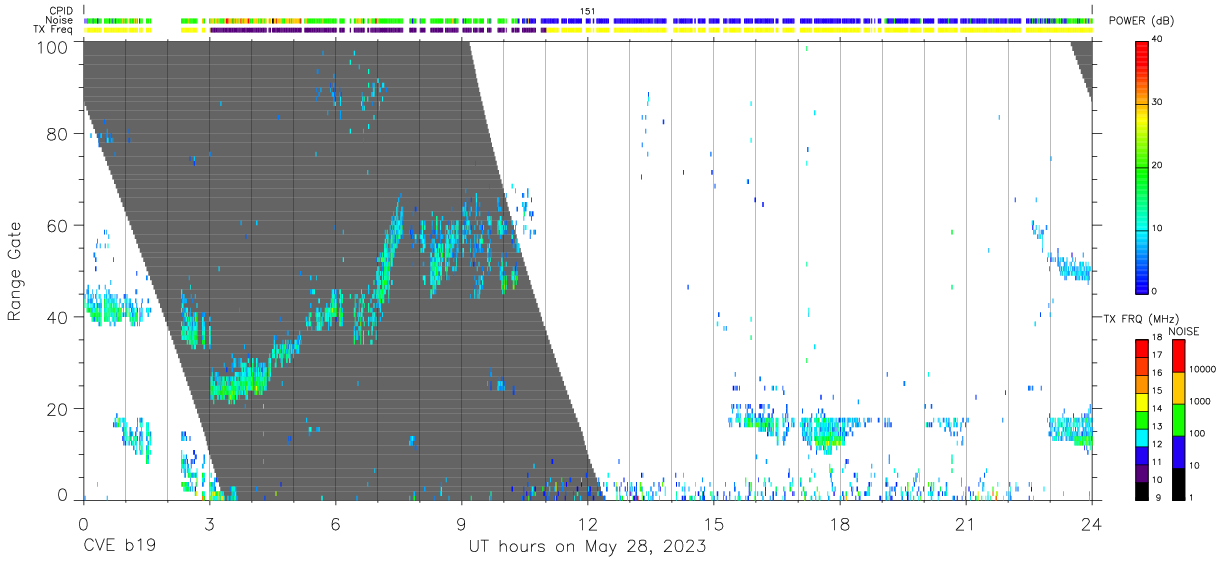This screenshot has width=1228, height=567.
Task: Click the 9 tick on the UT hours axis
Action: pyautogui.click(x=461, y=523)
